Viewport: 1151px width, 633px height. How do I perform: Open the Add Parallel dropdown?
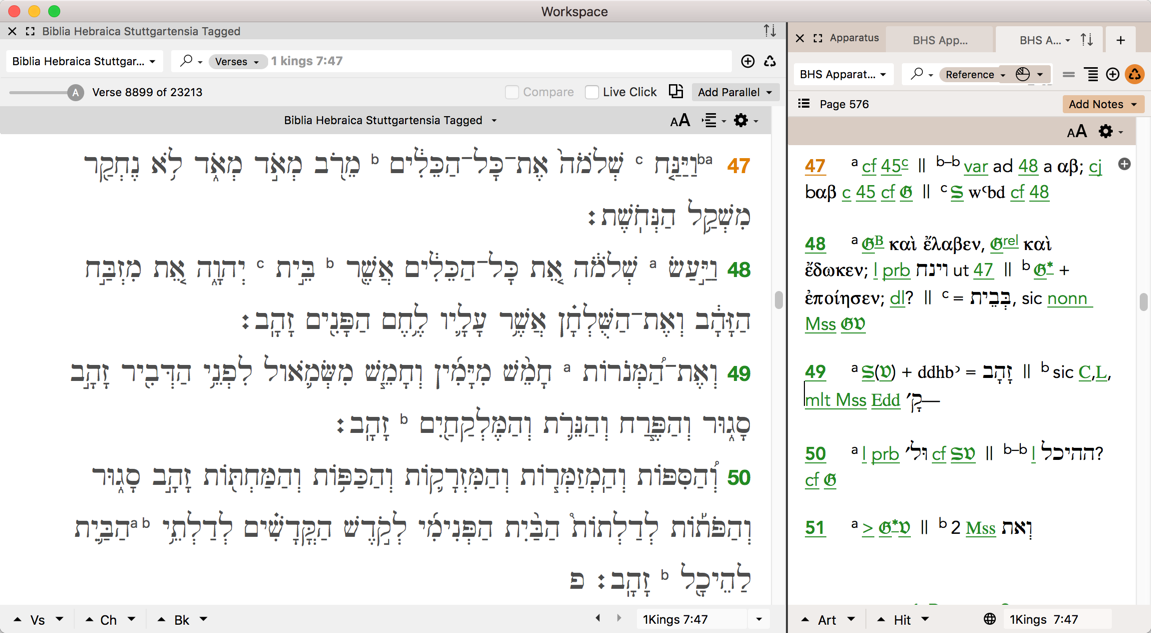pos(736,92)
